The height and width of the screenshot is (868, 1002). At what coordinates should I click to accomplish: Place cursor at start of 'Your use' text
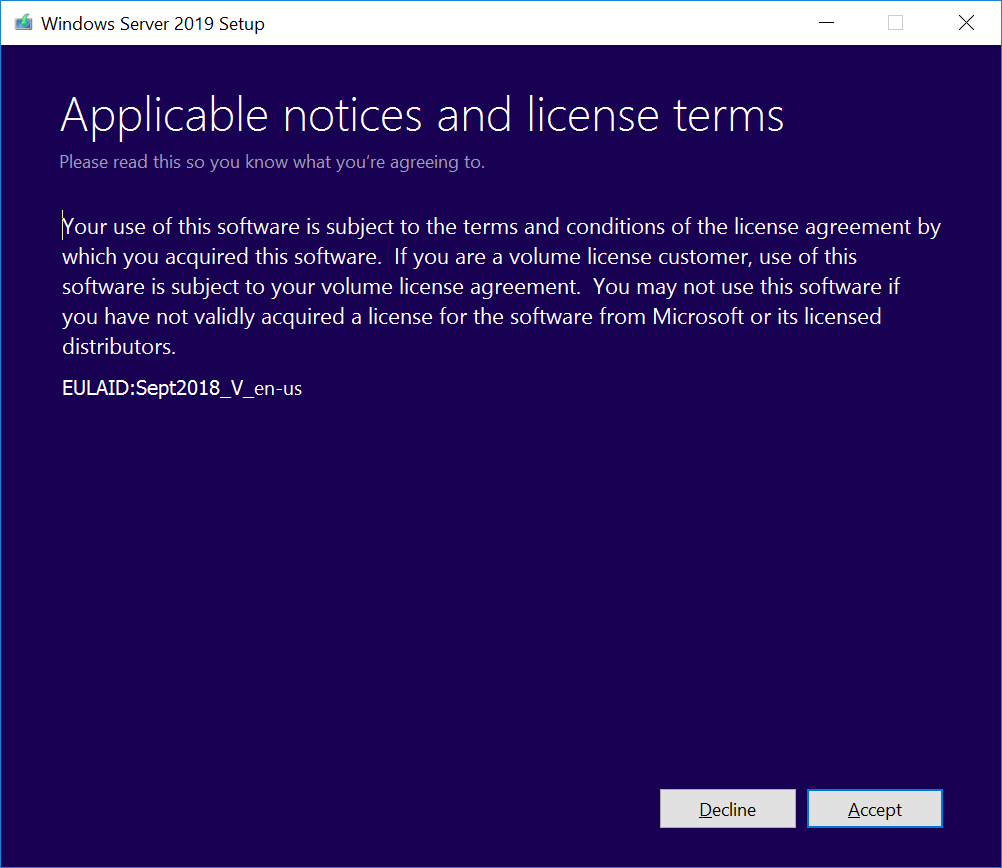[x=64, y=227]
